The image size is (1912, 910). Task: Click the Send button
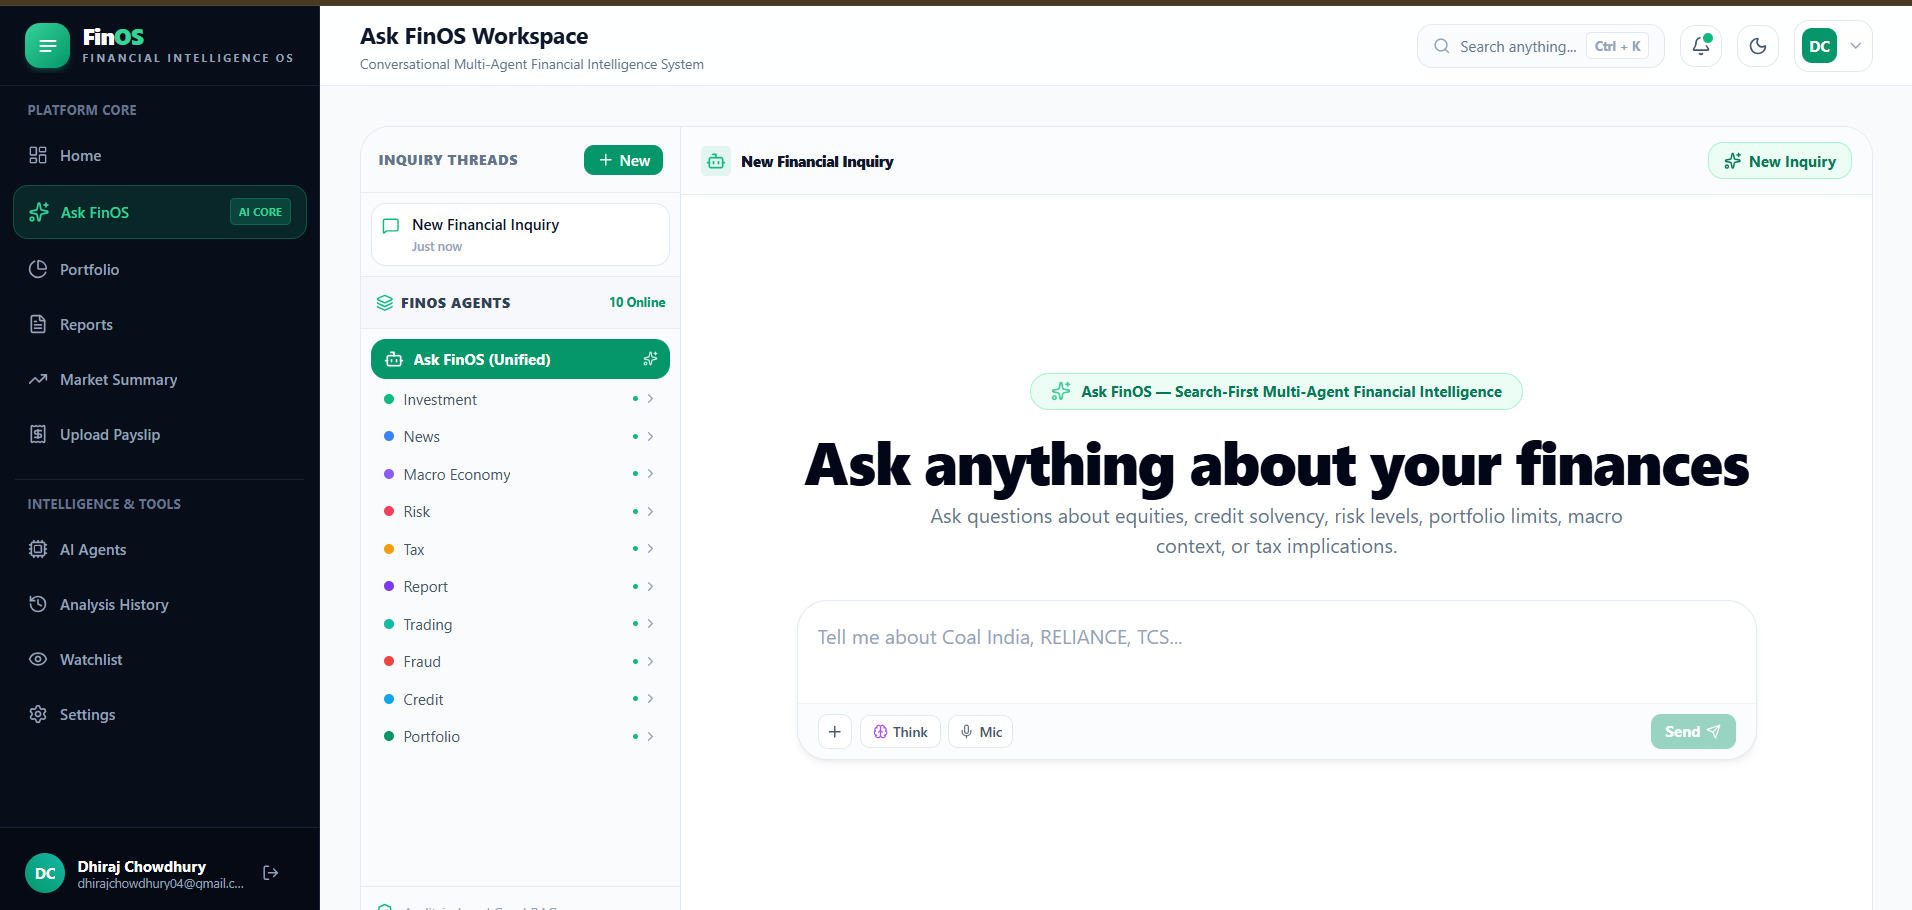tap(1693, 732)
